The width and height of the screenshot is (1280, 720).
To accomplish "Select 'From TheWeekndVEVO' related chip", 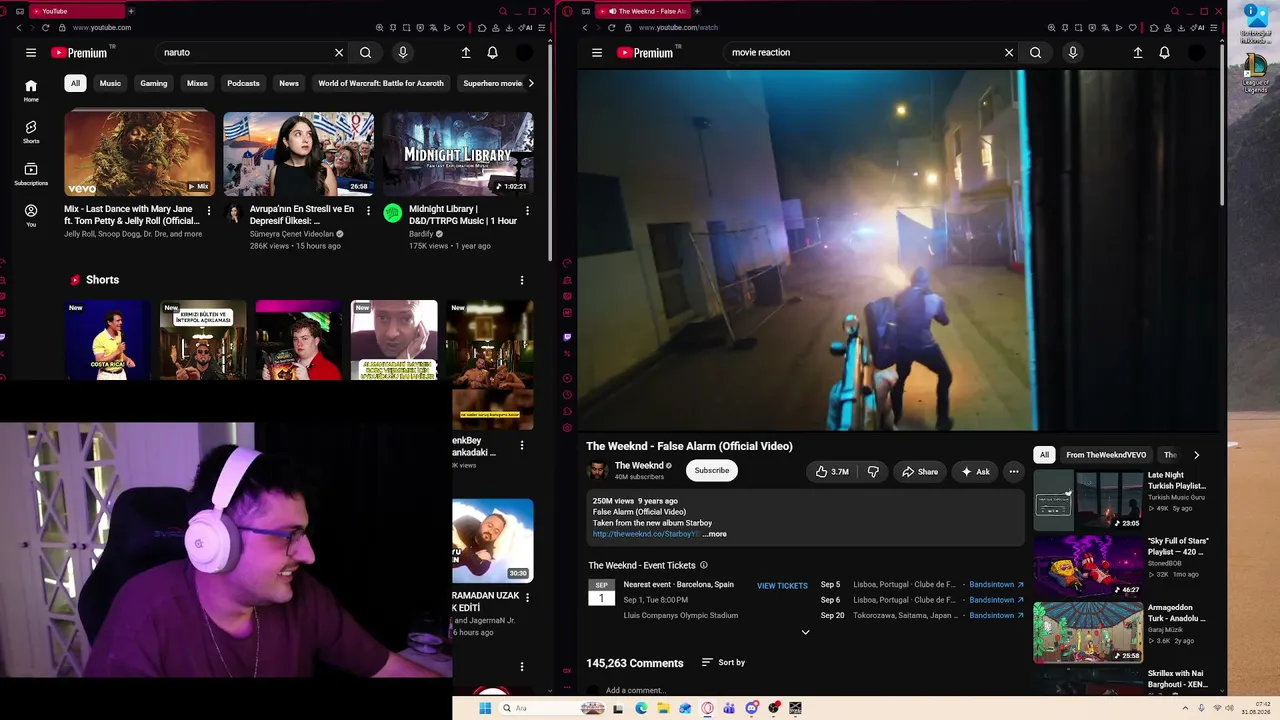I will point(1106,455).
